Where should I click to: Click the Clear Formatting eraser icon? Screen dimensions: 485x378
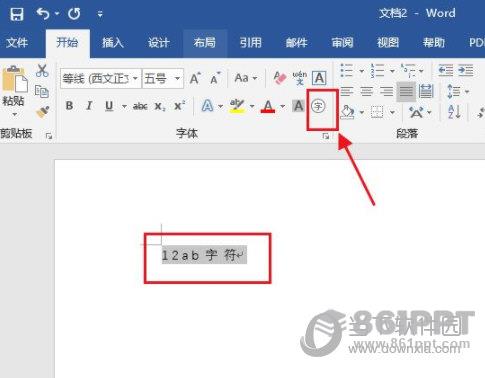(x=280, y=78)
